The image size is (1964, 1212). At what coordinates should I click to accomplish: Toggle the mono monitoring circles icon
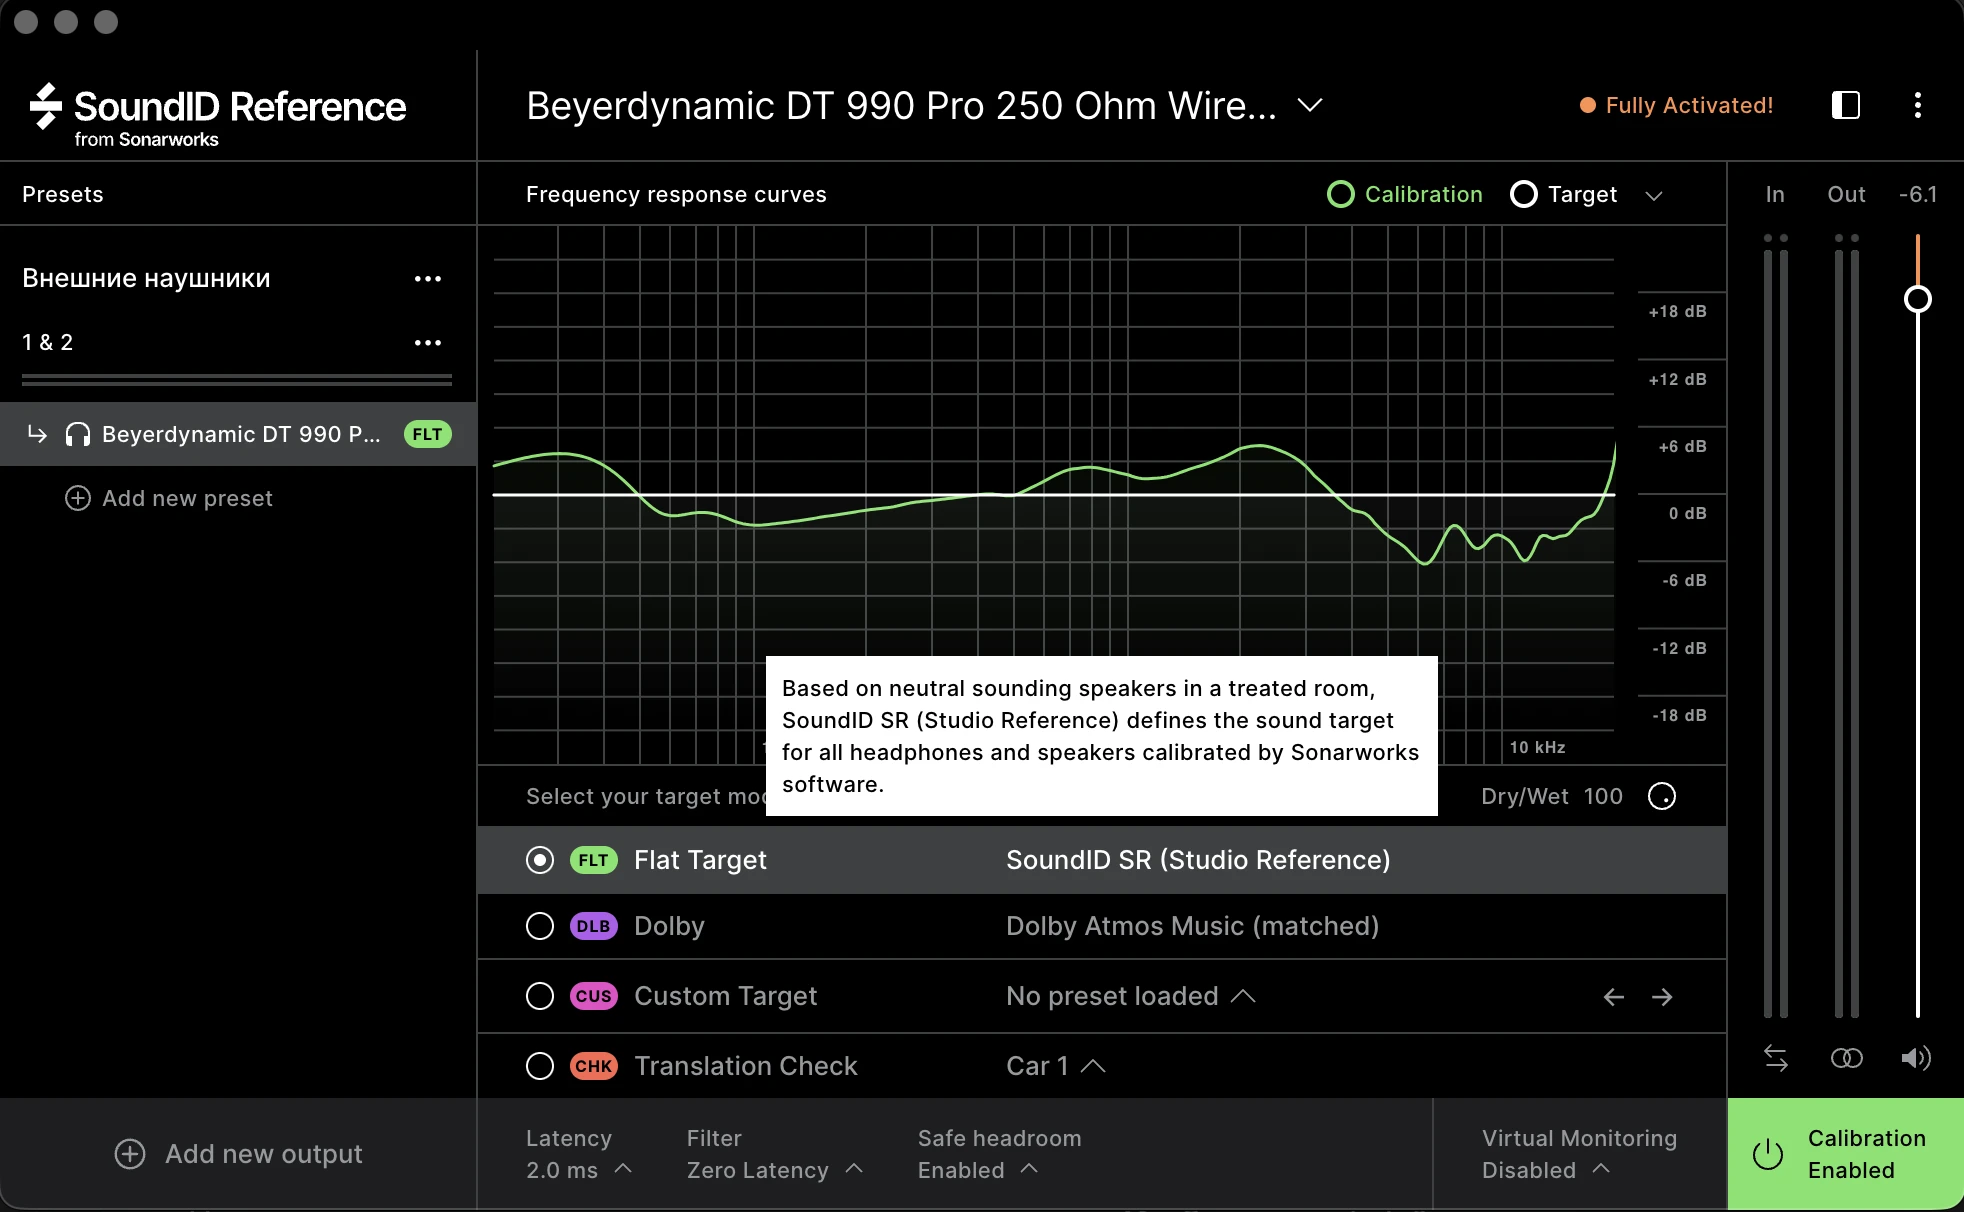click(x=1846, y=1058)
